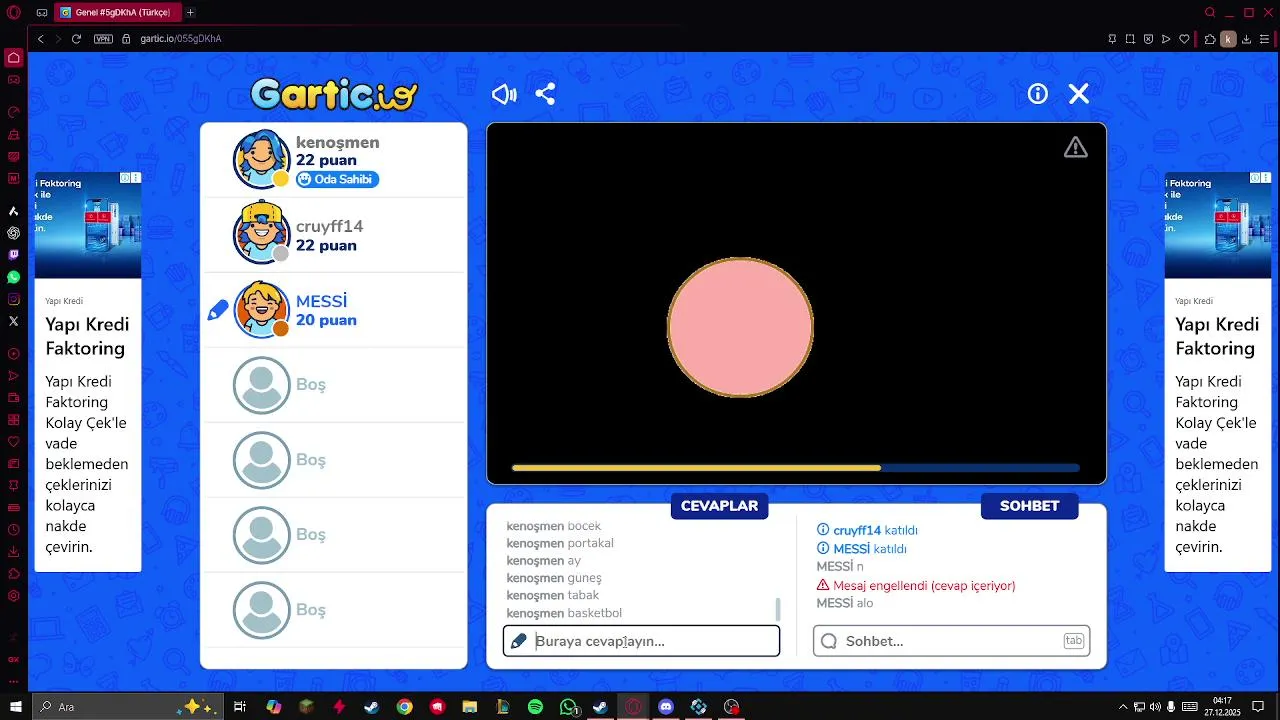
Task: Select kenoşmen's player avatar
Action: [262, 159]
